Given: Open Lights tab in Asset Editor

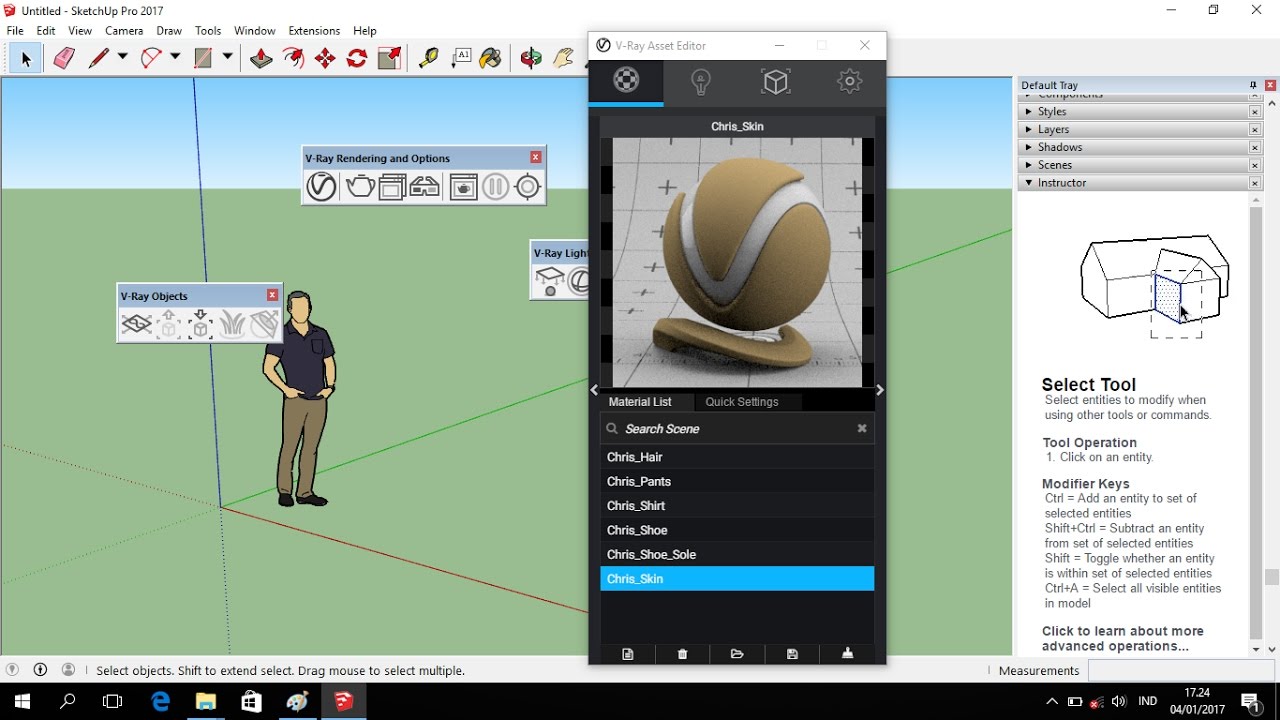Looking at the screenshot, I should point(701,82).
